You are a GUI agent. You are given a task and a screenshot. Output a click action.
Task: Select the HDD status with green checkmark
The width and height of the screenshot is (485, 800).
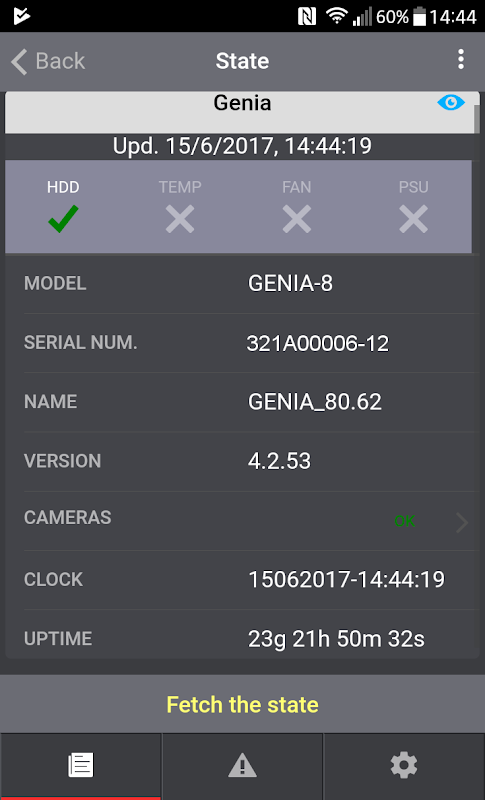click(63, 207)
